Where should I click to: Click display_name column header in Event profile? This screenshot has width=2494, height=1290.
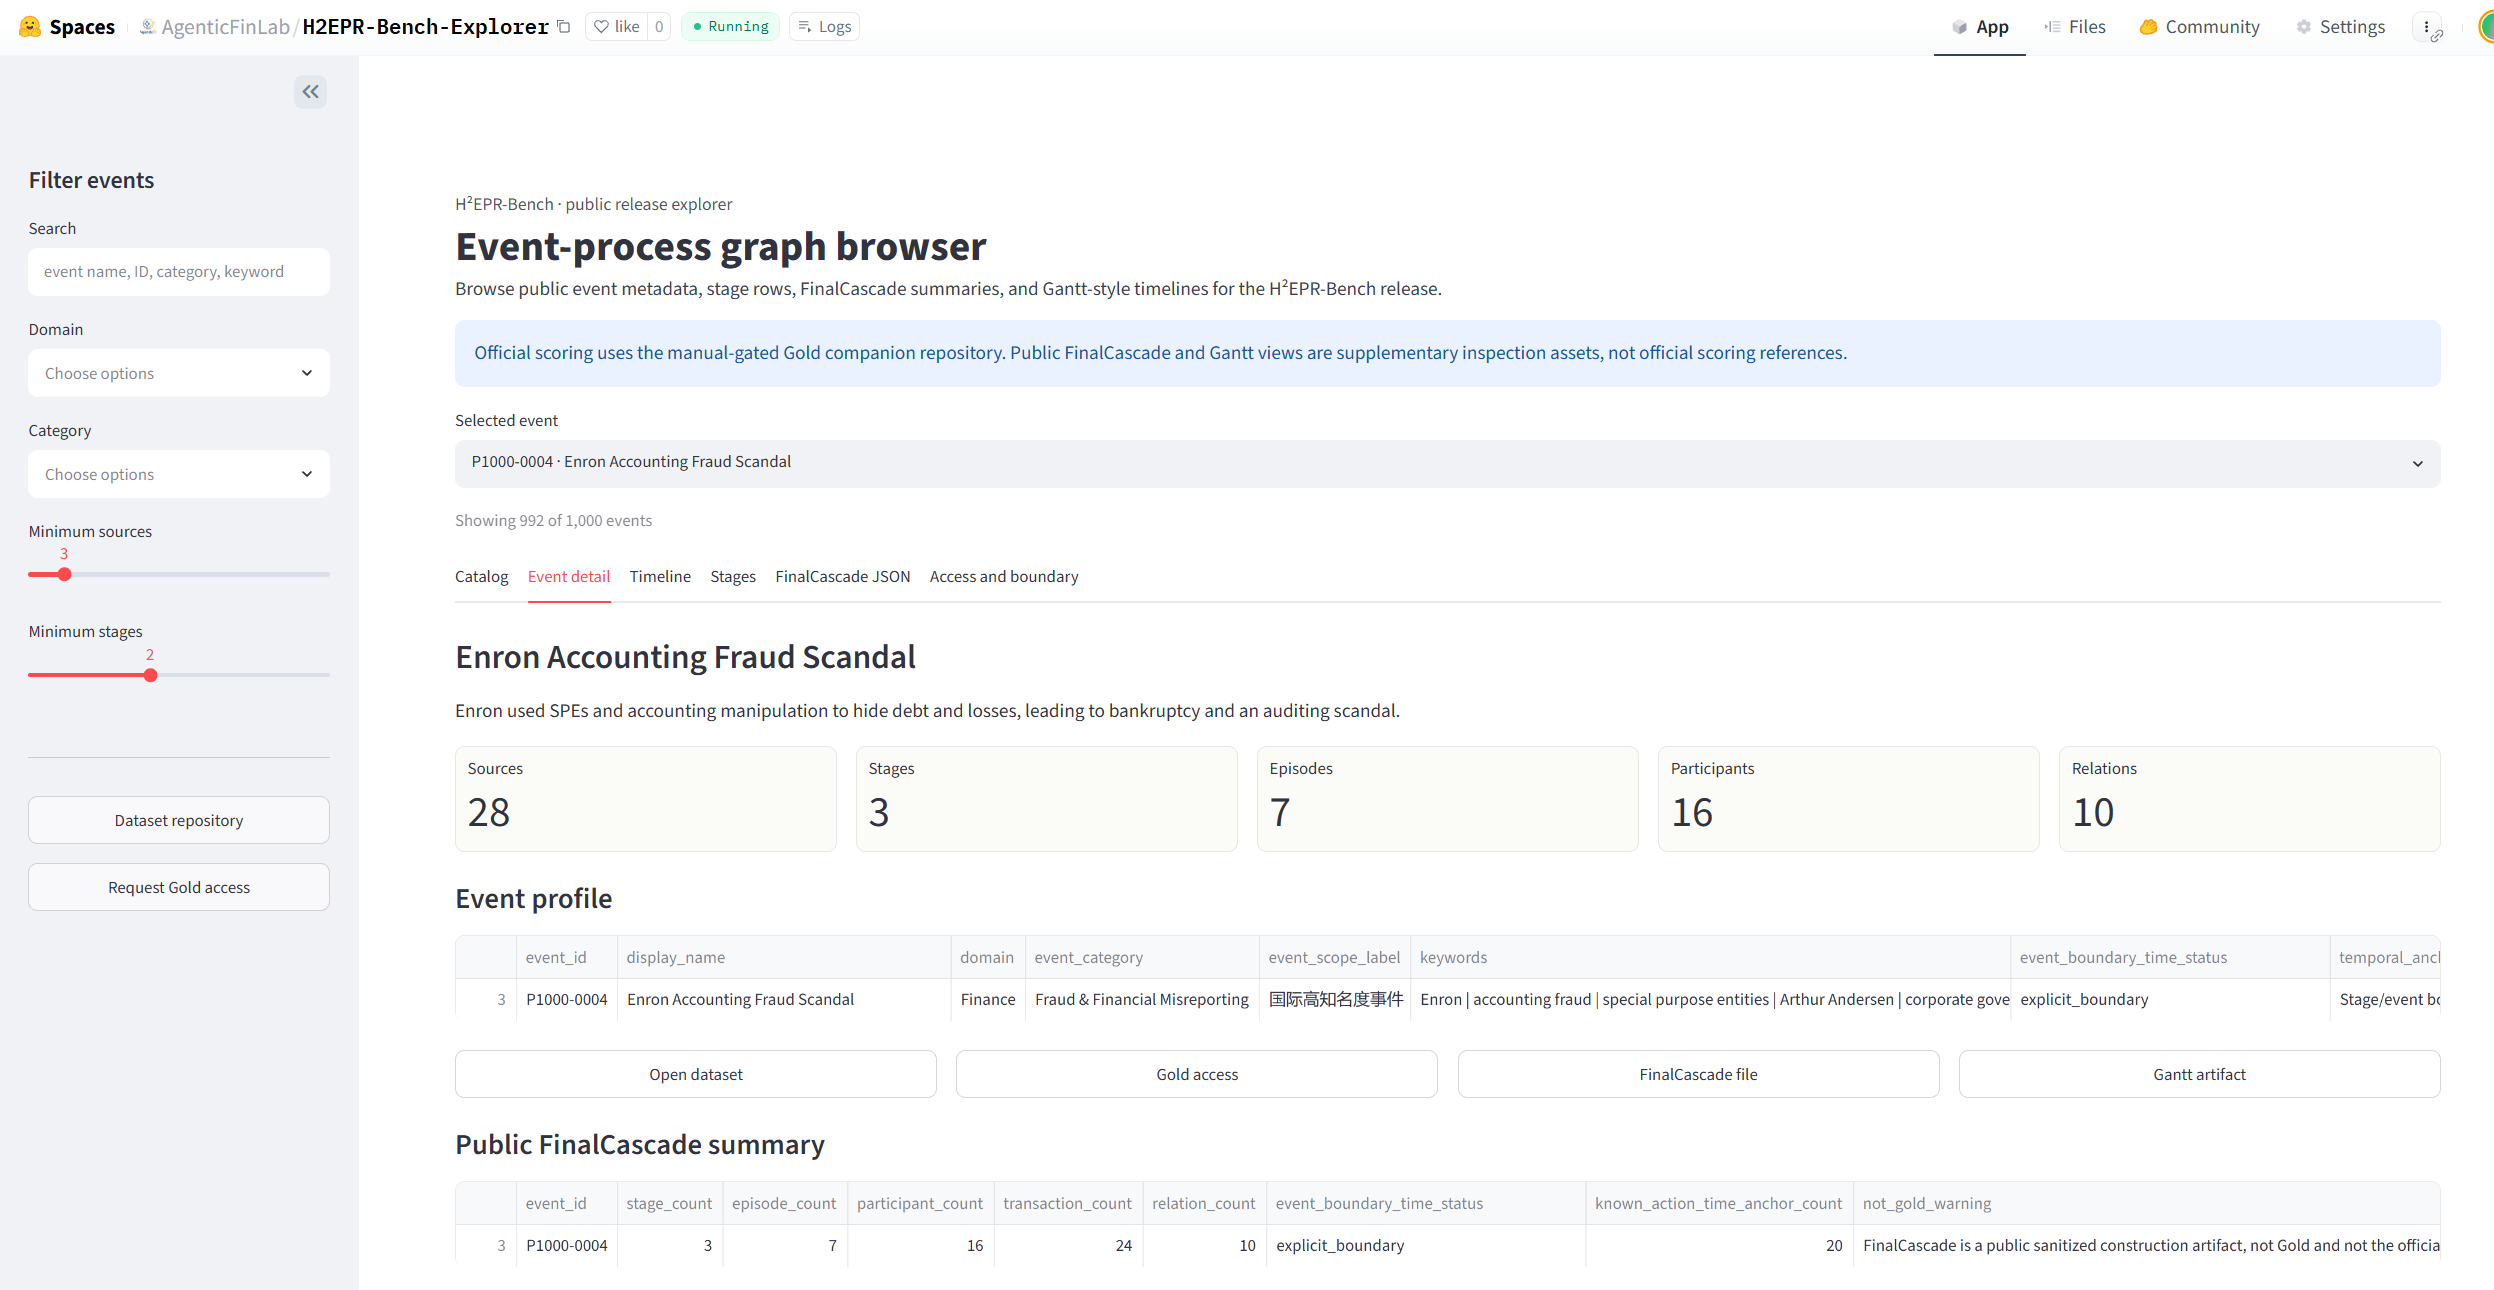pyautogui.click(x=783, y=957)
